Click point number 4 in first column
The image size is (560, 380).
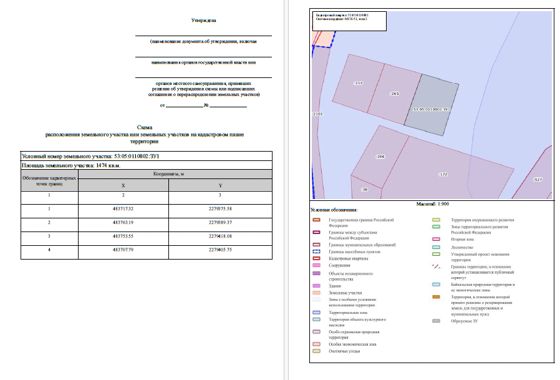click(49, 250)
